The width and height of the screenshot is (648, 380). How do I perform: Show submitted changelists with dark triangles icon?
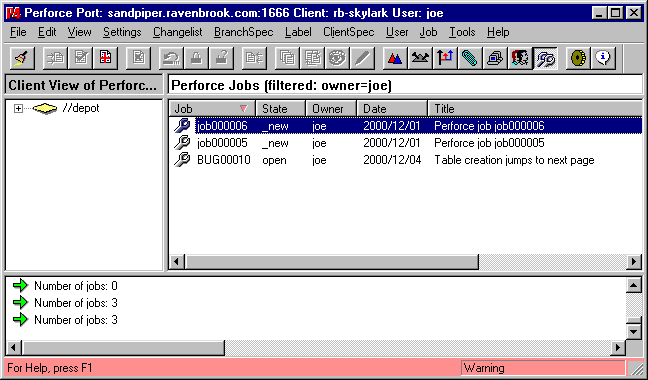pyautogui.click(x=420, y=58)
